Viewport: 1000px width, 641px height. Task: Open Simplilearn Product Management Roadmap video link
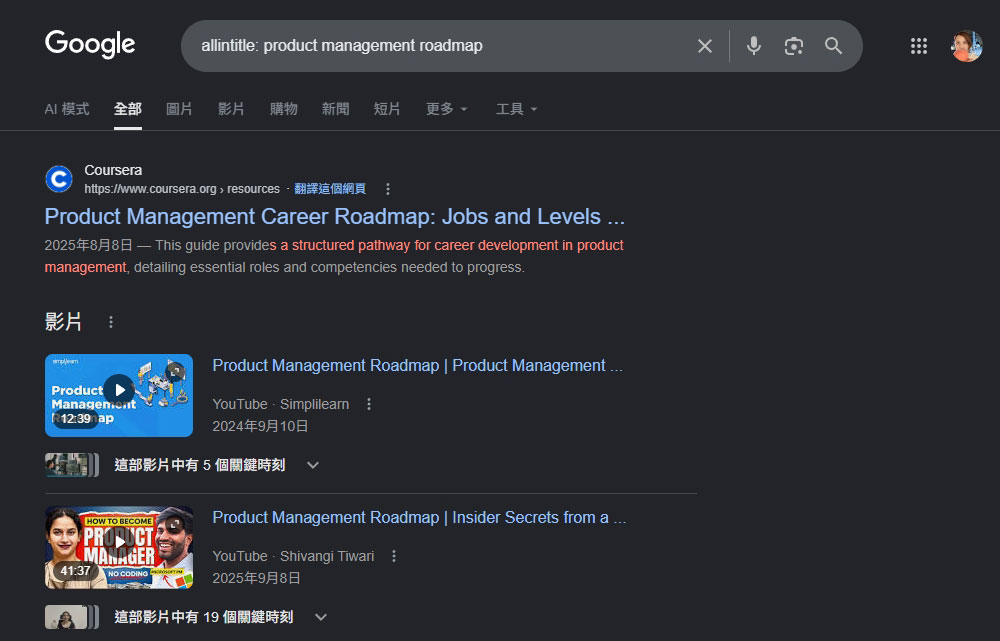tap(417, 365)
